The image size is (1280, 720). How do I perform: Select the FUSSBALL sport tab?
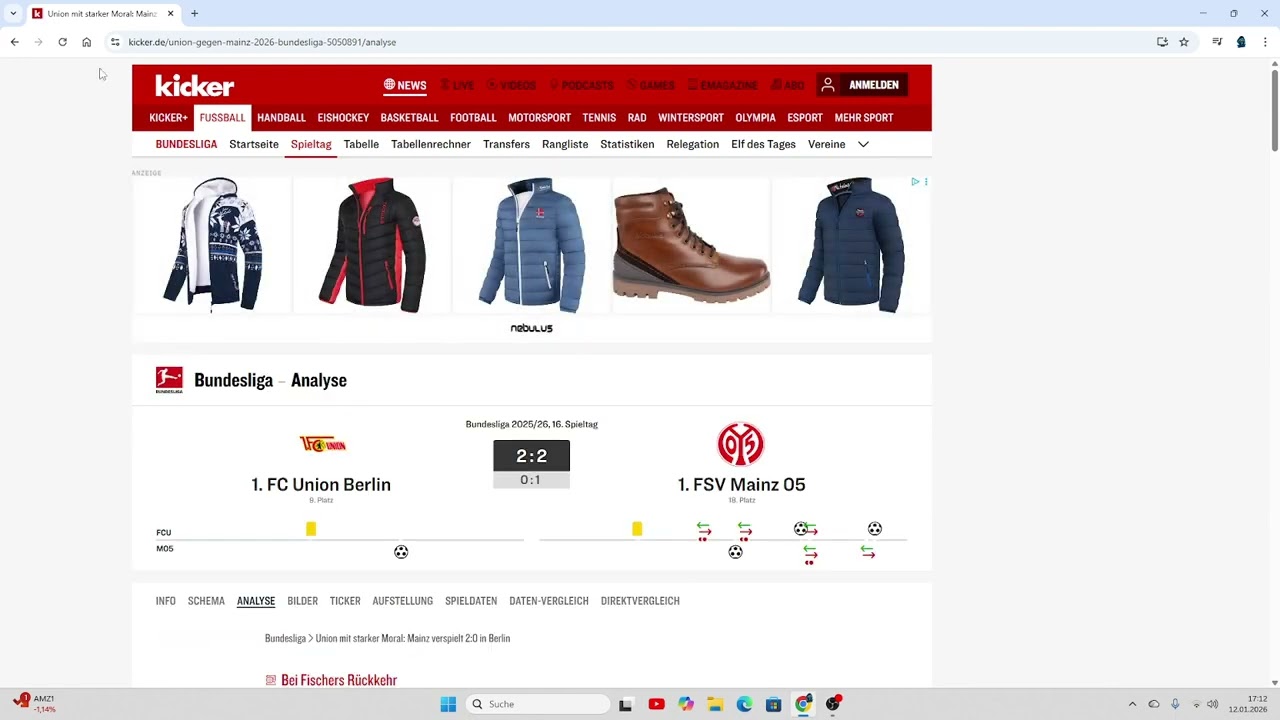coord(222,118)
